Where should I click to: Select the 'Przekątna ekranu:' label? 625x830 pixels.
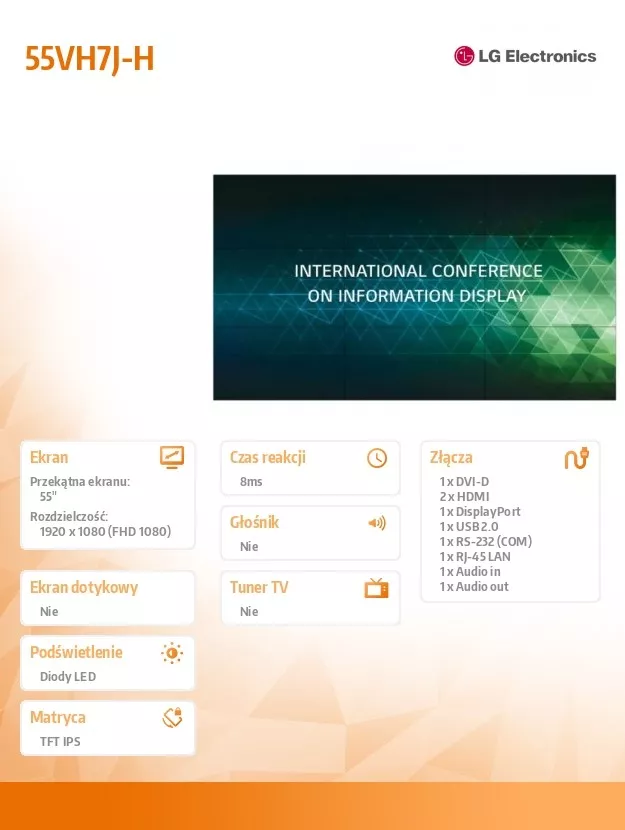pos(80,482)
